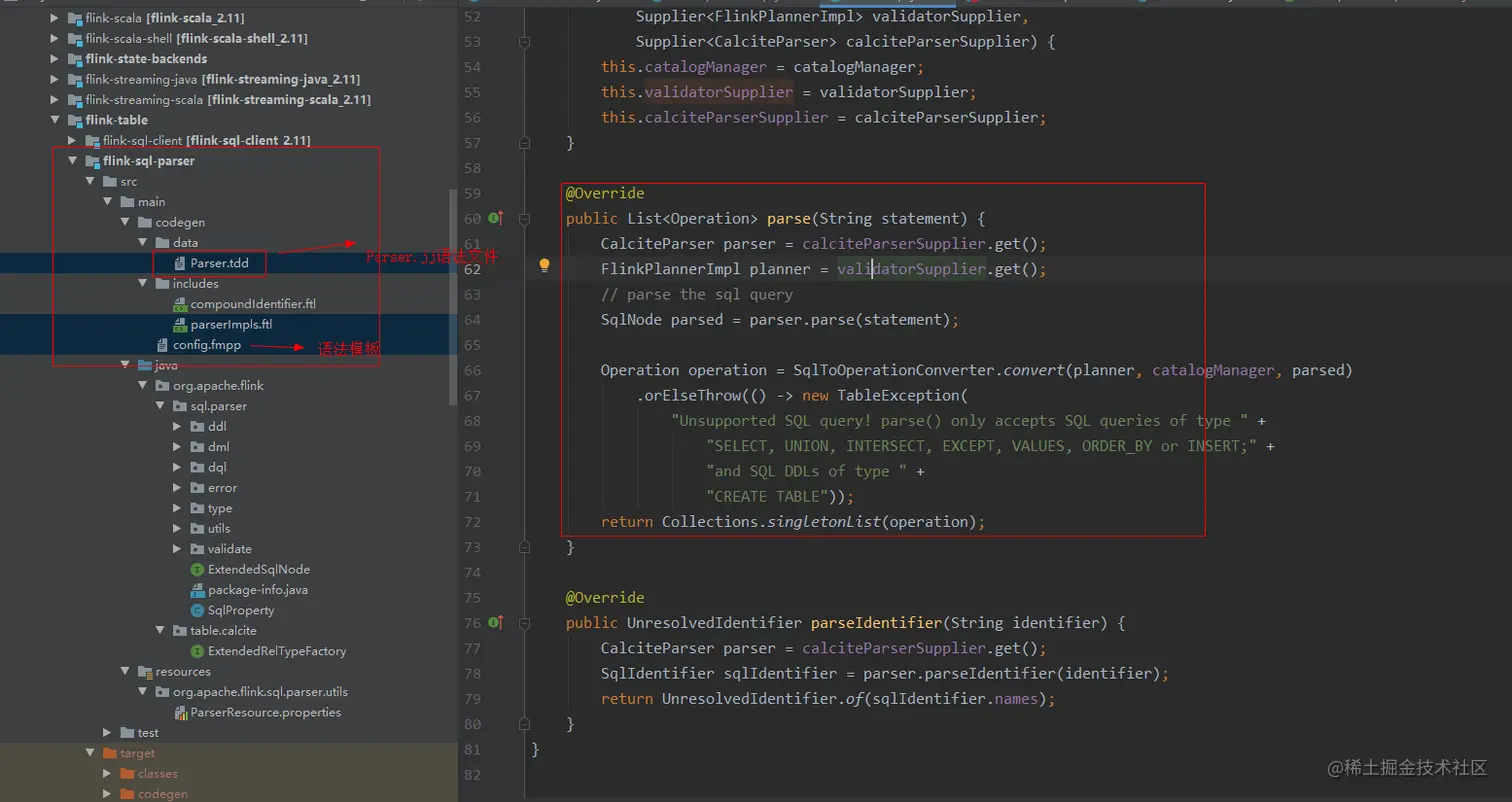1512x802 pixels.
Task: Click the resources folder icon
Action: (x=145, y=671)
